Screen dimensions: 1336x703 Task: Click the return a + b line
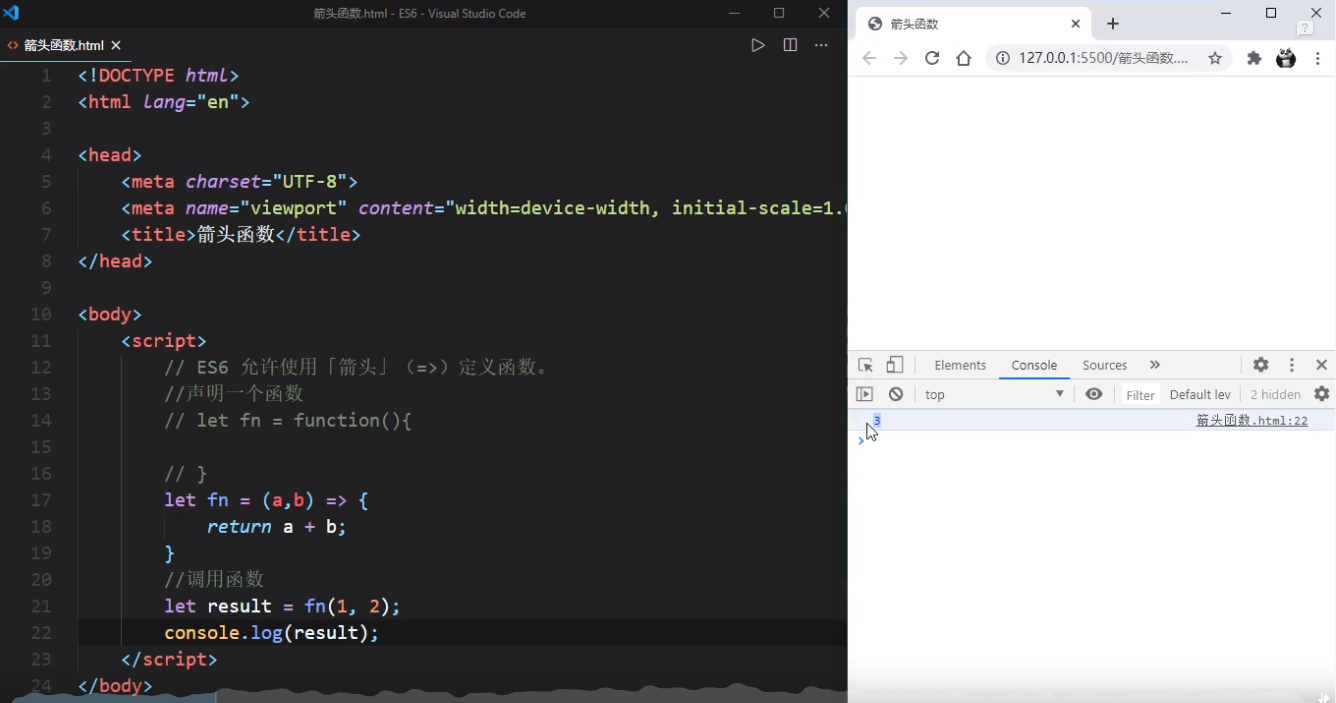[x=277, y=527]
